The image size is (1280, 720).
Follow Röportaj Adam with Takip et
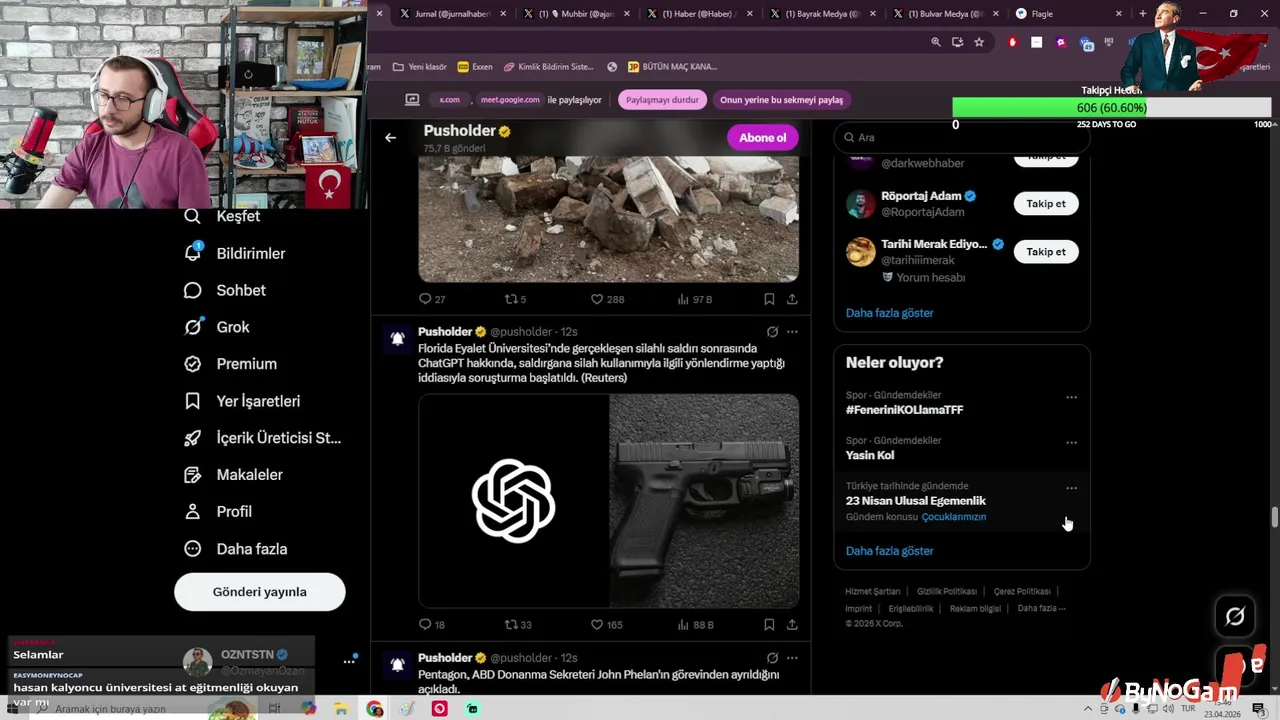(x=1046, y=204)
